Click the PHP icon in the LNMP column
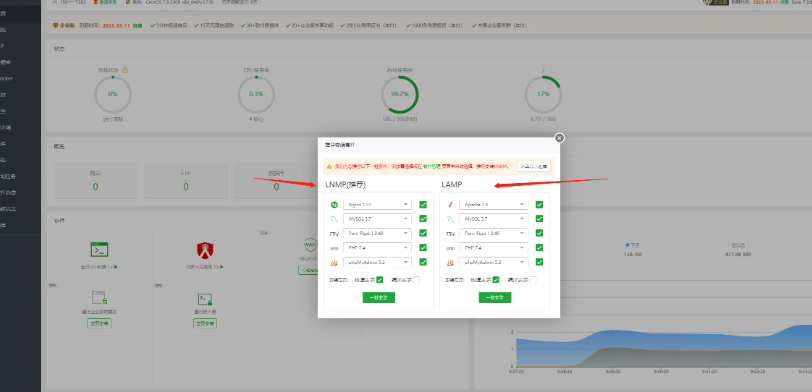The width and height of the screenshot is (812, 392). click(x=334, y=248)
